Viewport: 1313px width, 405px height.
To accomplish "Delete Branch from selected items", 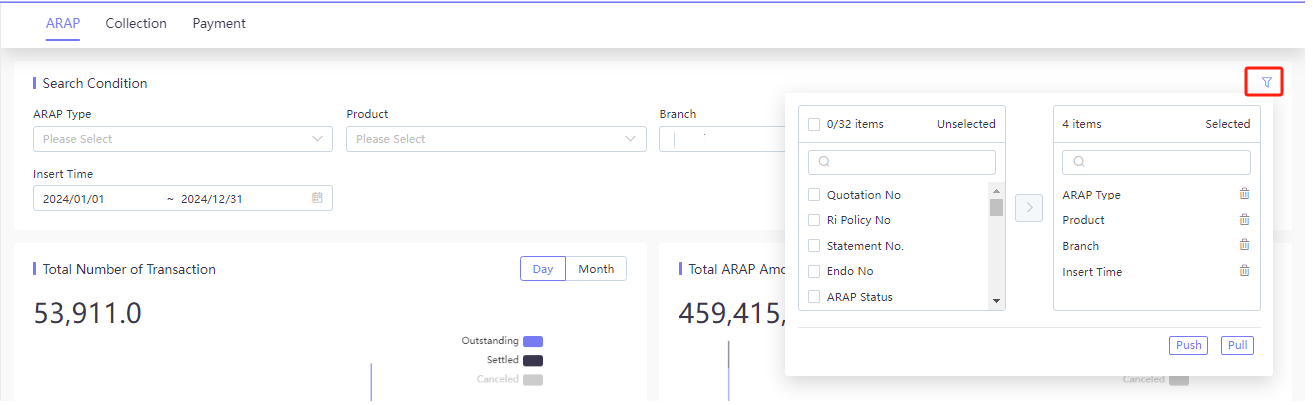I will [x=1244, y=245].
